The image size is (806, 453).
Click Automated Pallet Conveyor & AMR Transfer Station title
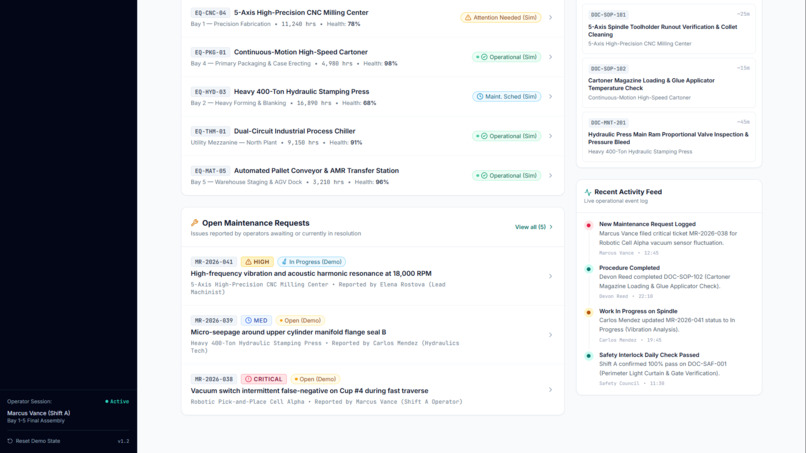(316, 171)
